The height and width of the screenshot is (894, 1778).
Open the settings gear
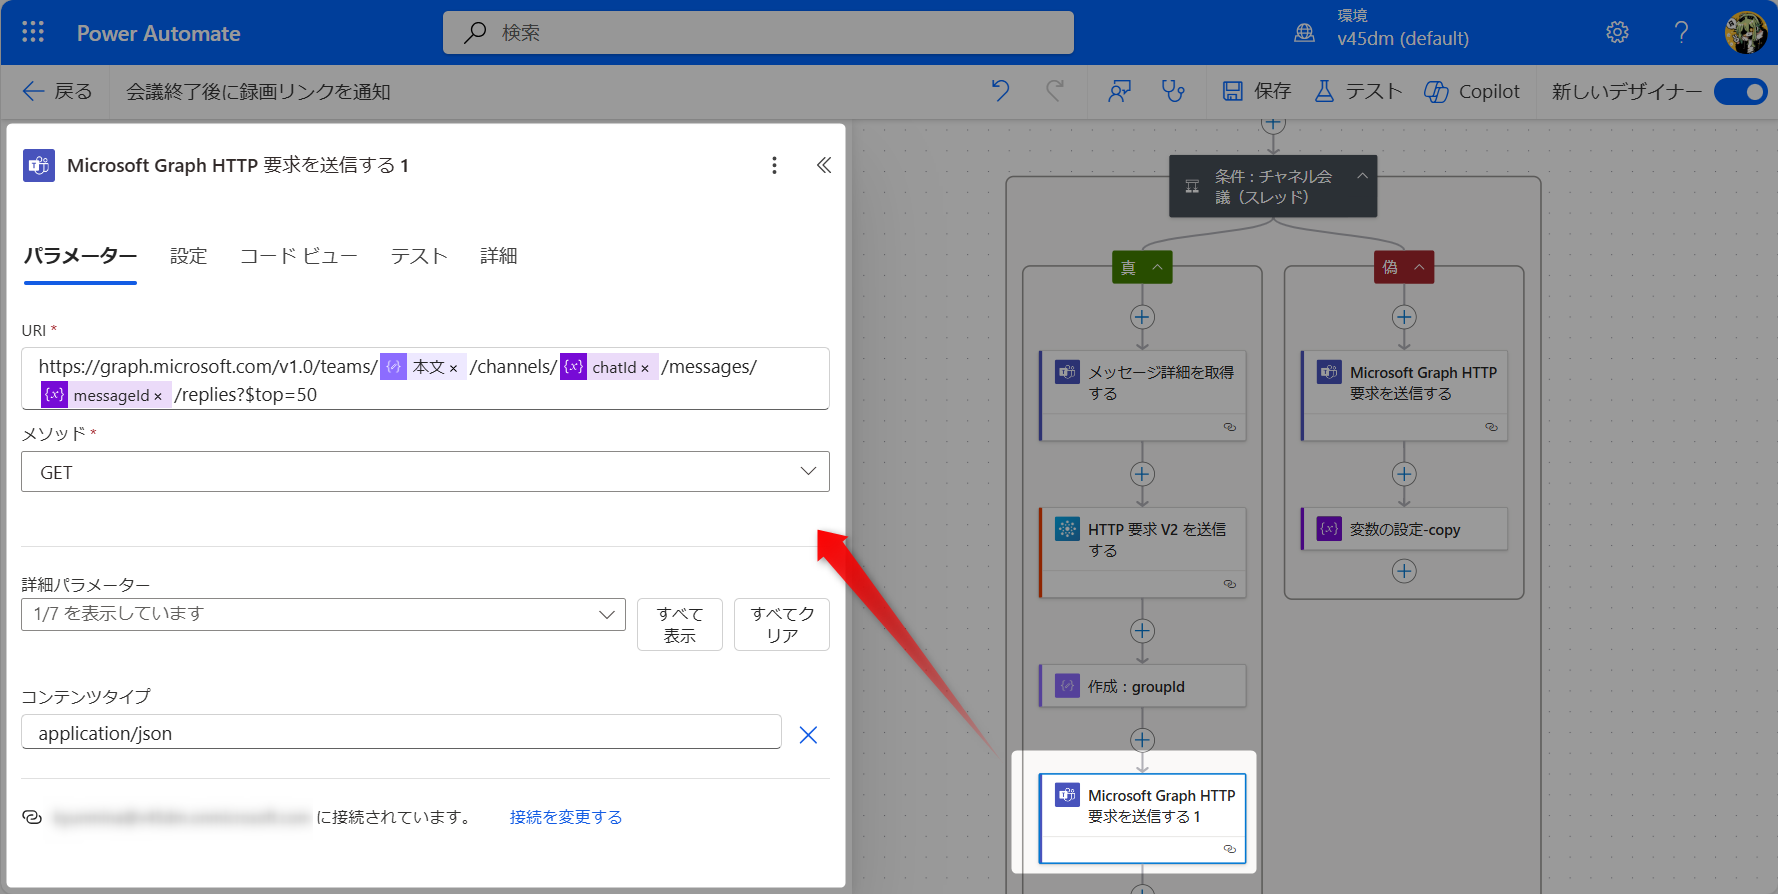(1617, 33)
